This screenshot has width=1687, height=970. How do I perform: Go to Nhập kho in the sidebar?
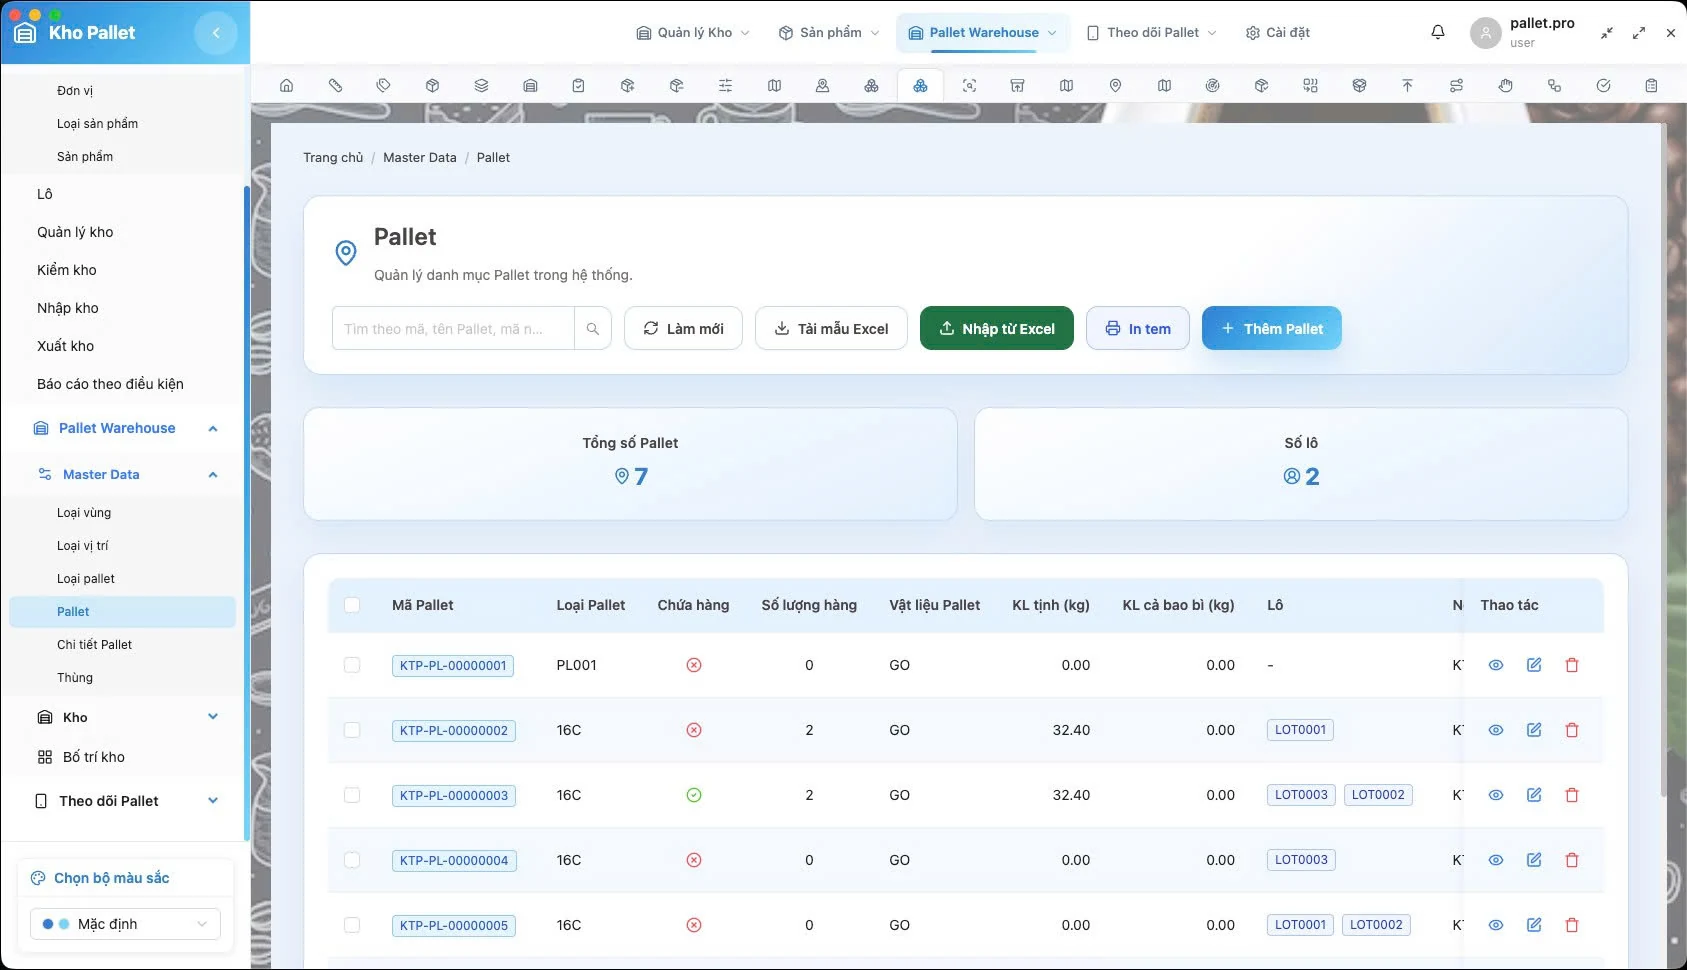pyautogui.click(x=68, y=308)
